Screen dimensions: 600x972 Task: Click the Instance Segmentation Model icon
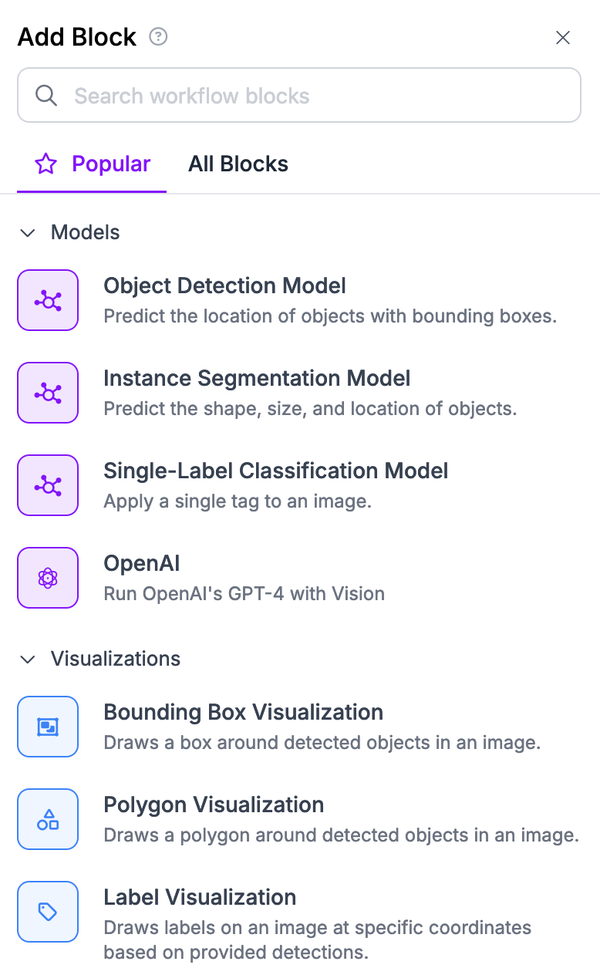point(47,392)
